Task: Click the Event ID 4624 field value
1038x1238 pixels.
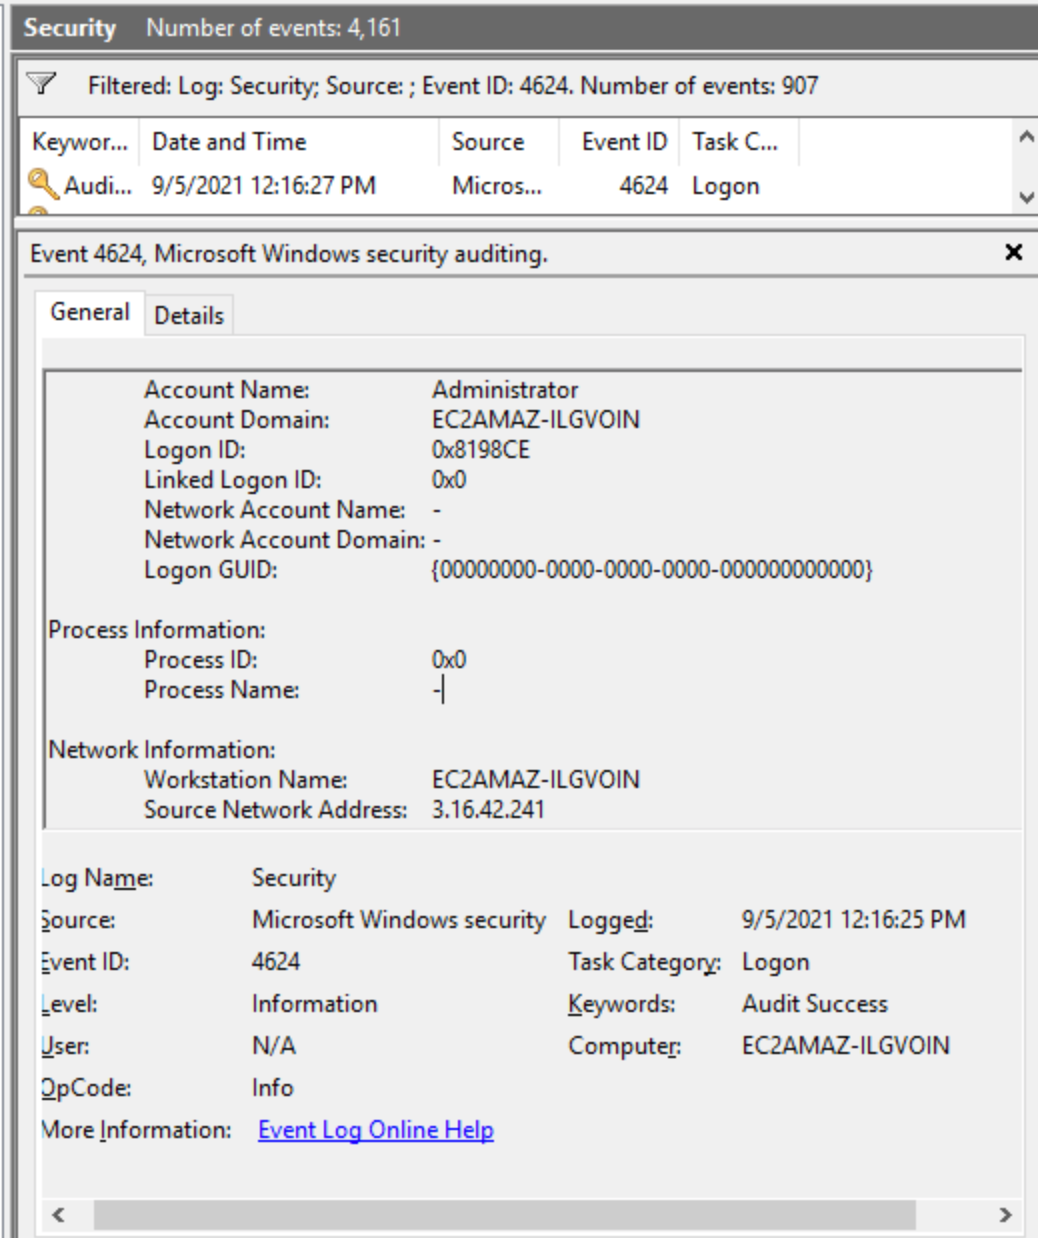Action: [x=276, y=962]
